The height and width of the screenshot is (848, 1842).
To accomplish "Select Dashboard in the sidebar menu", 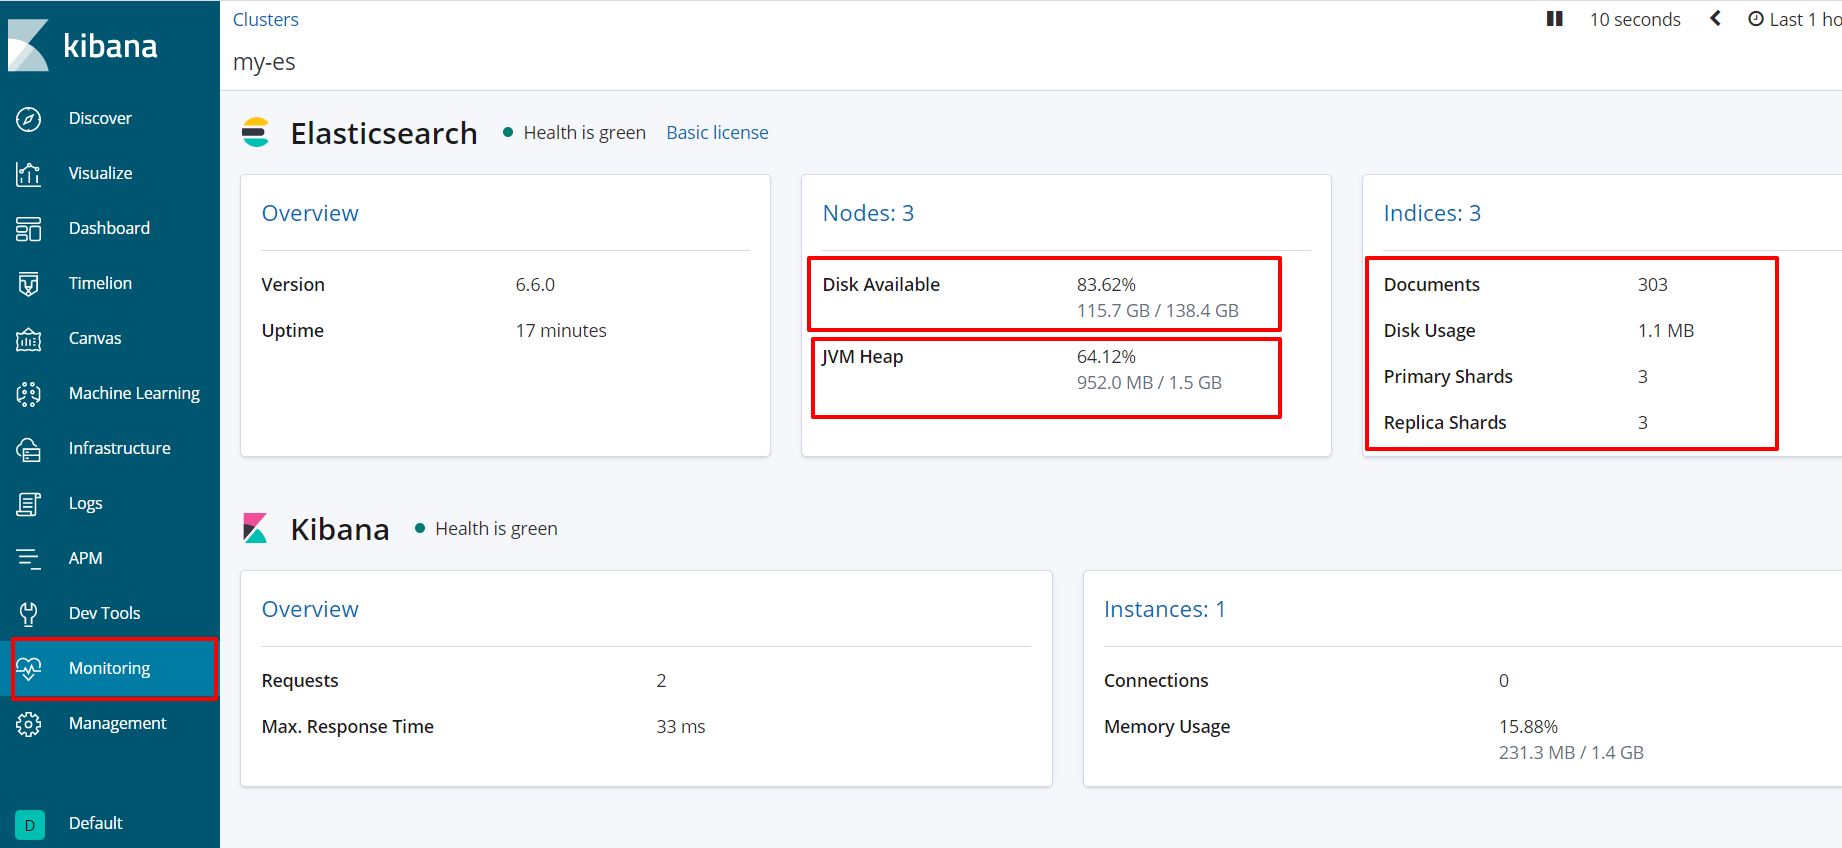I will coord(109,228).
